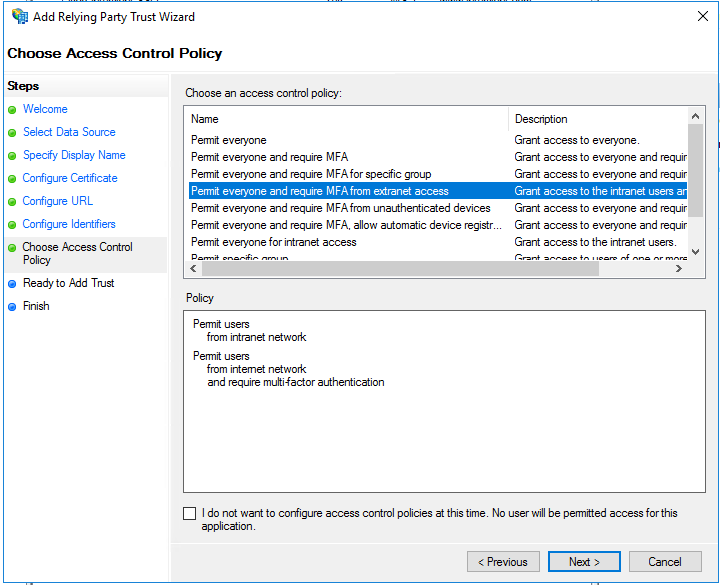
Task: Click the Description column header
Action: (598, 119)
